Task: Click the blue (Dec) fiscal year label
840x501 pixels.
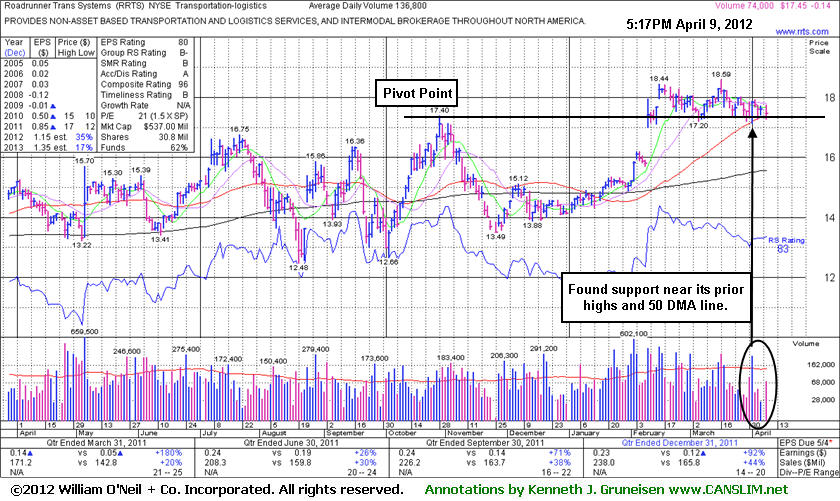Action: coord(14,53)
